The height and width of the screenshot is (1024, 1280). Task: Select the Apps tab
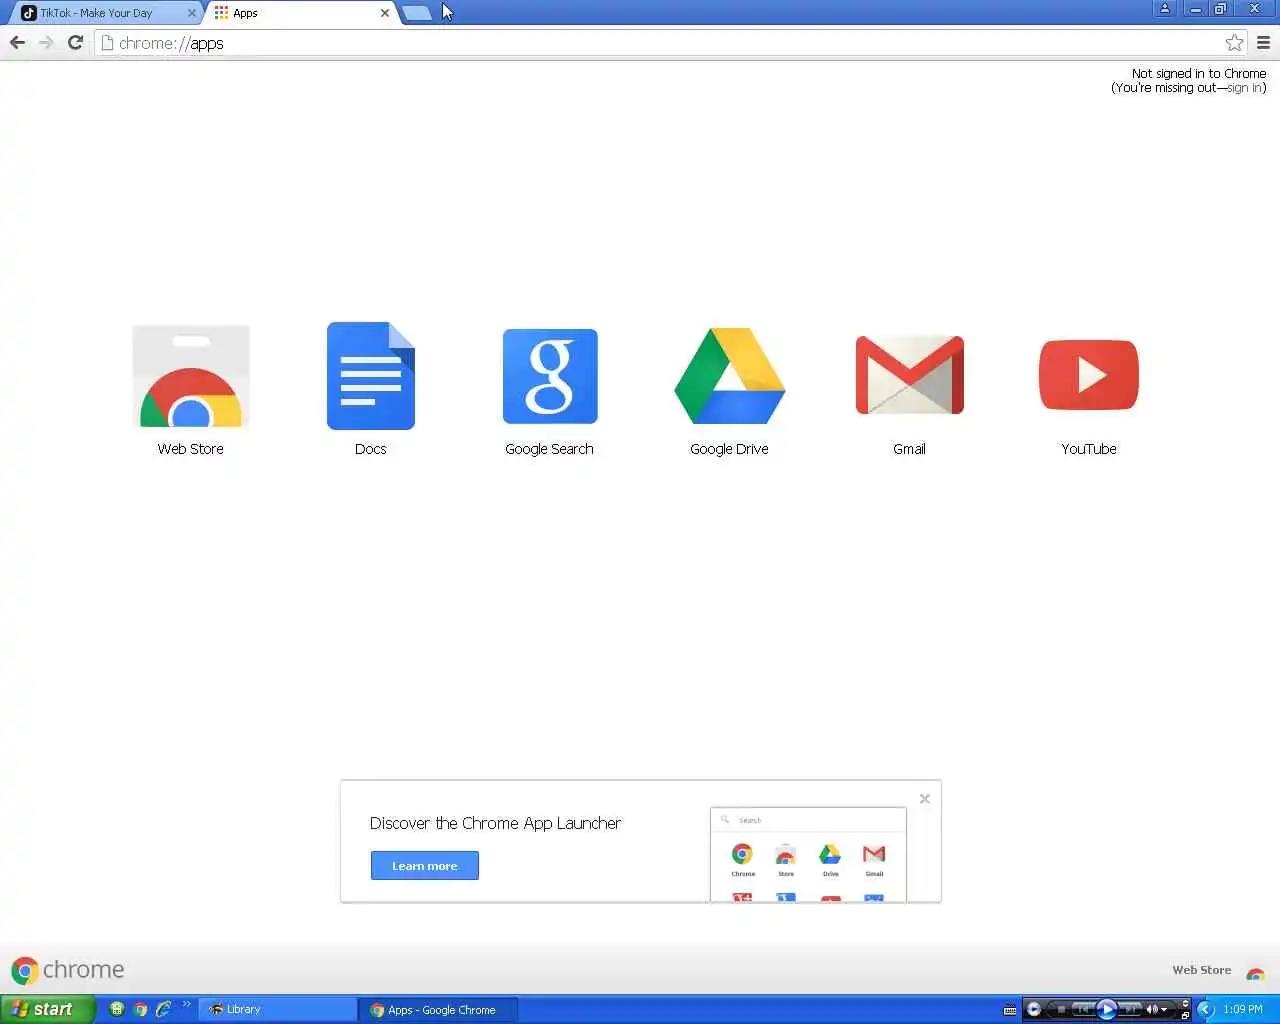coord(300,13)
